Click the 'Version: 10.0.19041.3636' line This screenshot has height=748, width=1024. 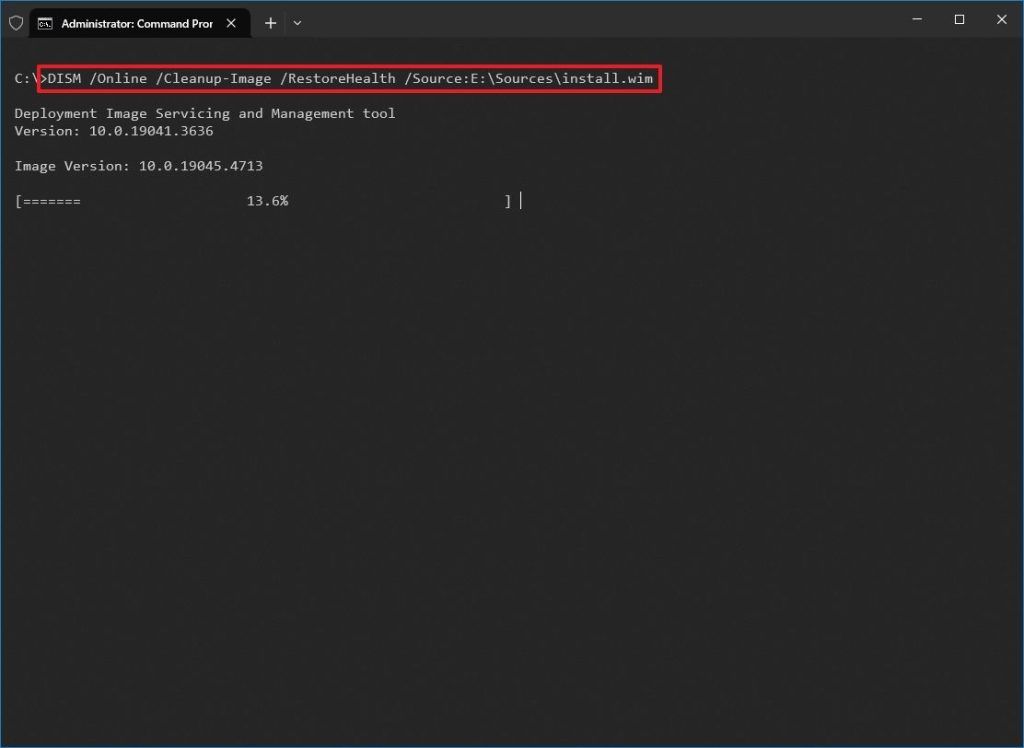[114, 131]
